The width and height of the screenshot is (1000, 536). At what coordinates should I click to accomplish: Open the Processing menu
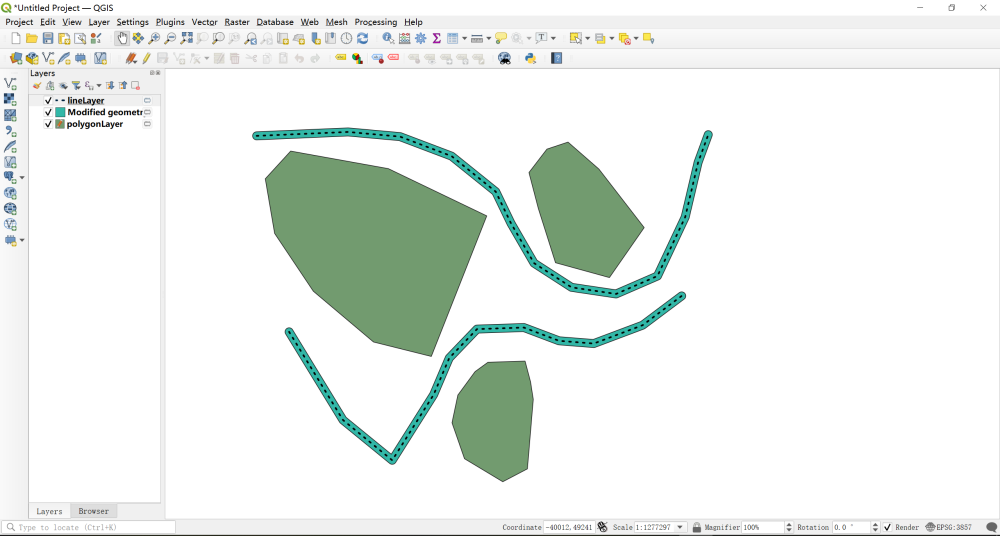point(376,22)
